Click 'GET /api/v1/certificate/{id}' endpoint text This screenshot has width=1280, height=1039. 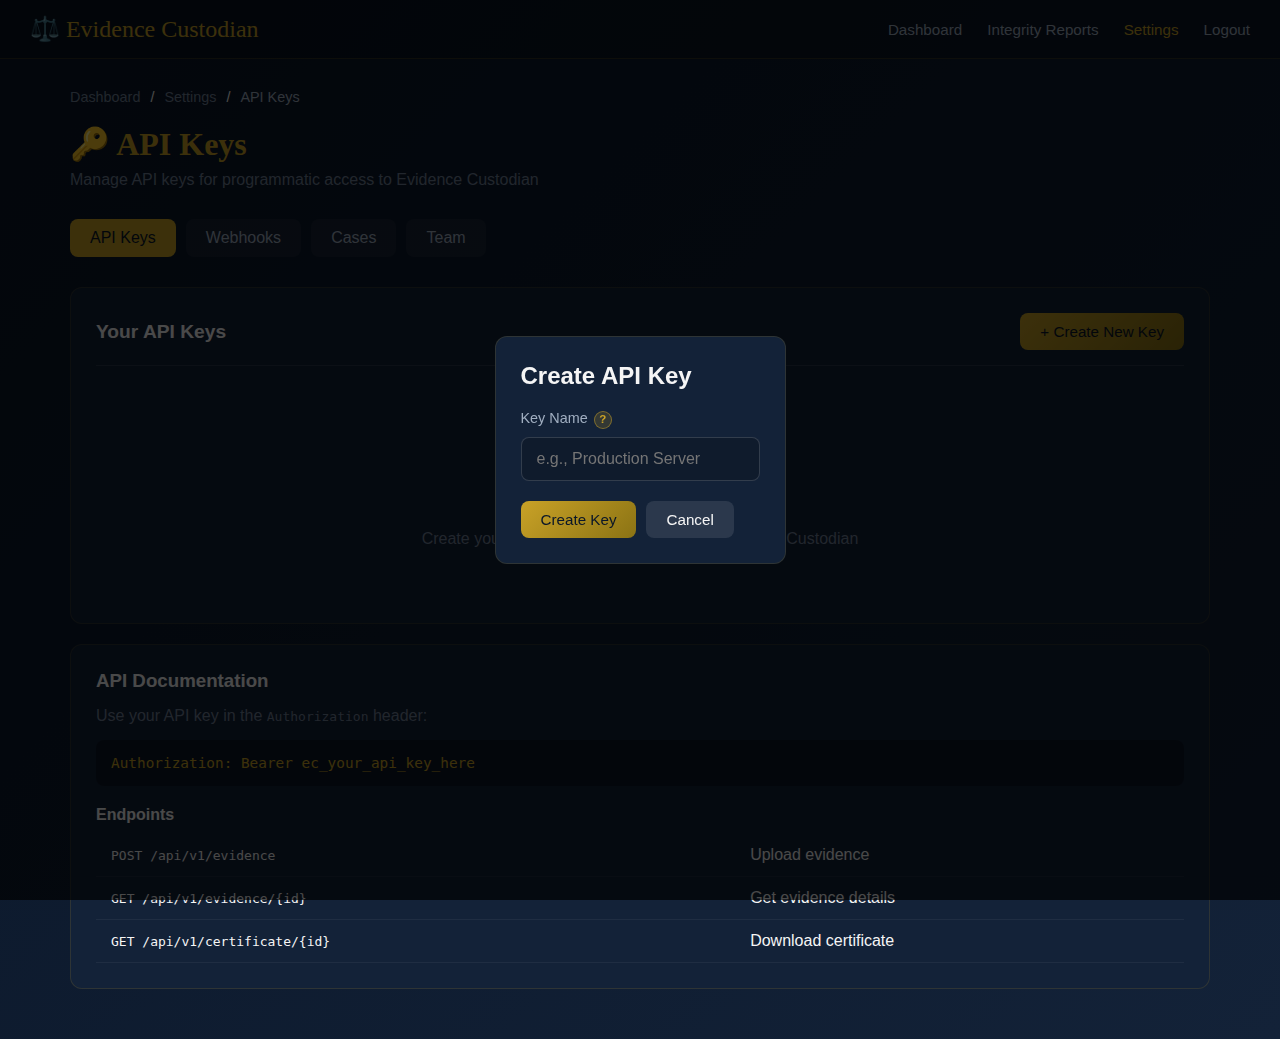pyautogui.click(x=220, y=942)
